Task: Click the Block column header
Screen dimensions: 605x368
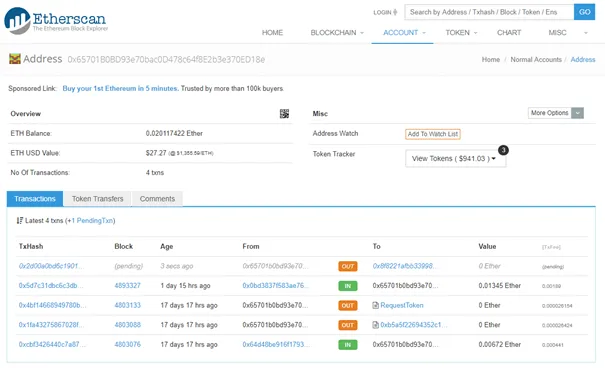Action: point(123,246)
